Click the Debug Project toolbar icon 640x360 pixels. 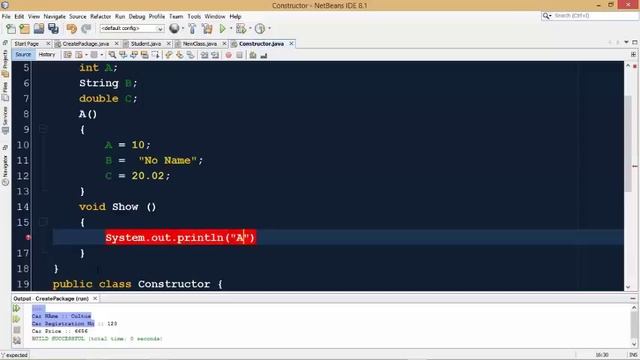point(241,29)
